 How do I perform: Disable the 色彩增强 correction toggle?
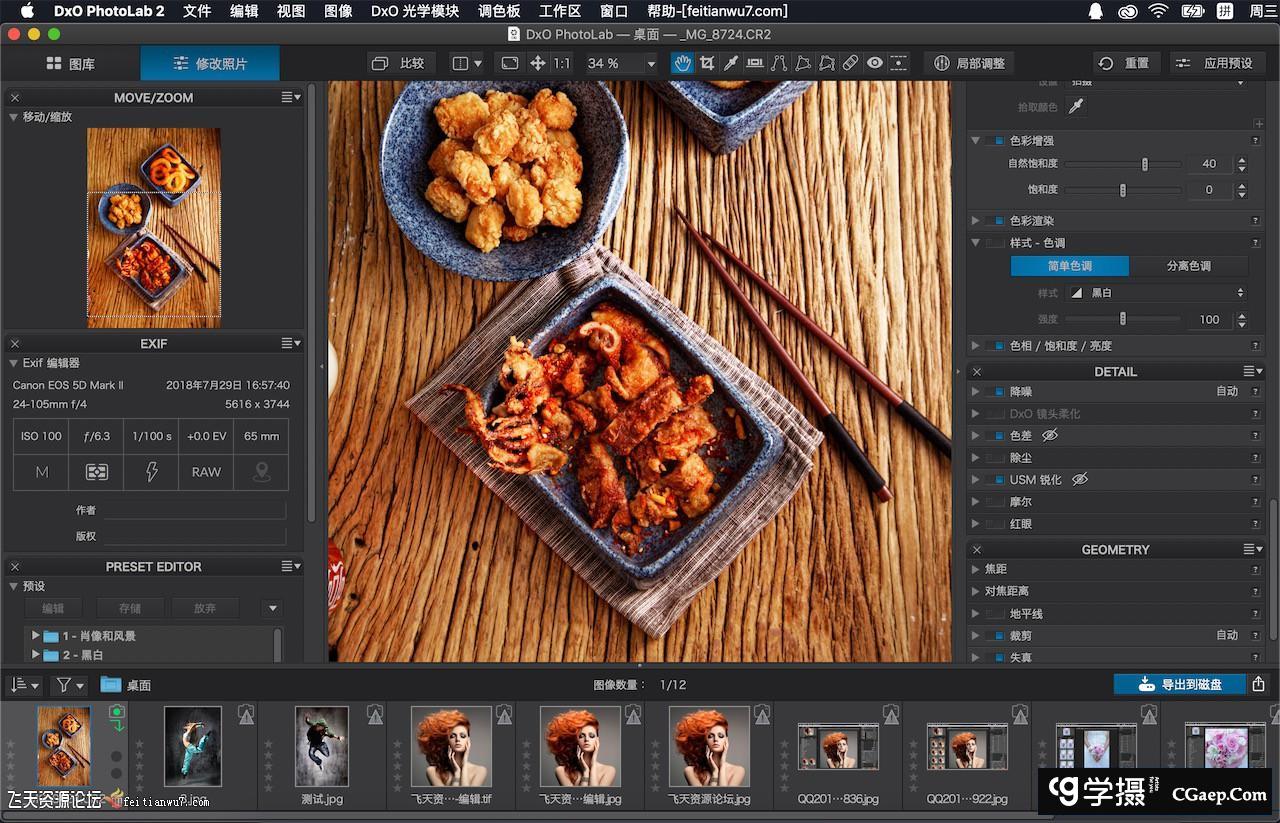coord(995,141)
